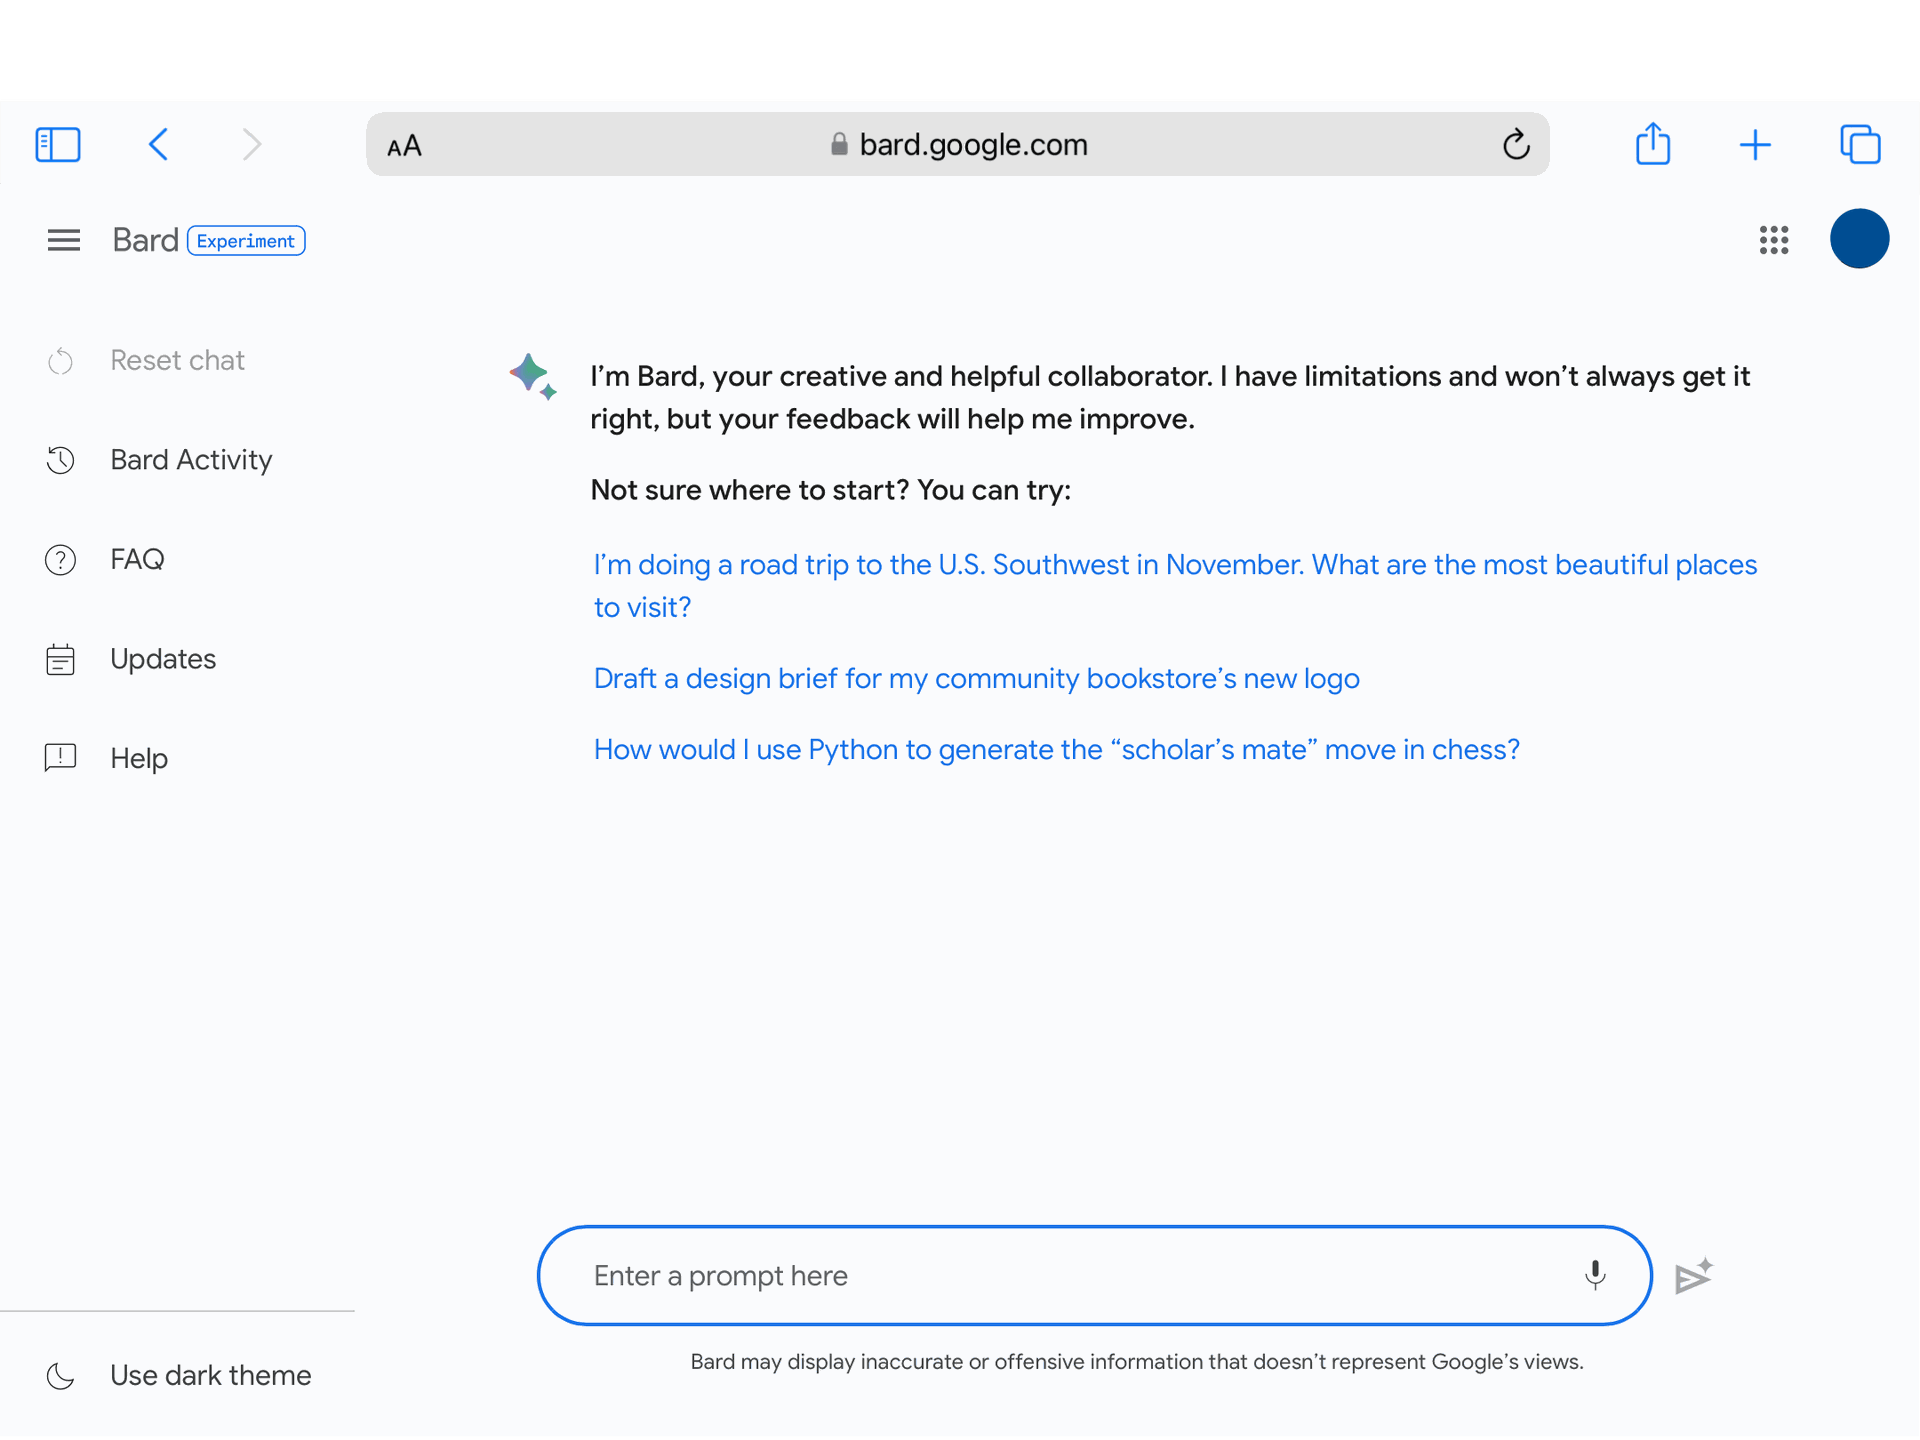Click the bard.google.com address field
The width and height of the screenshot is (1920, 1440).
957,144
